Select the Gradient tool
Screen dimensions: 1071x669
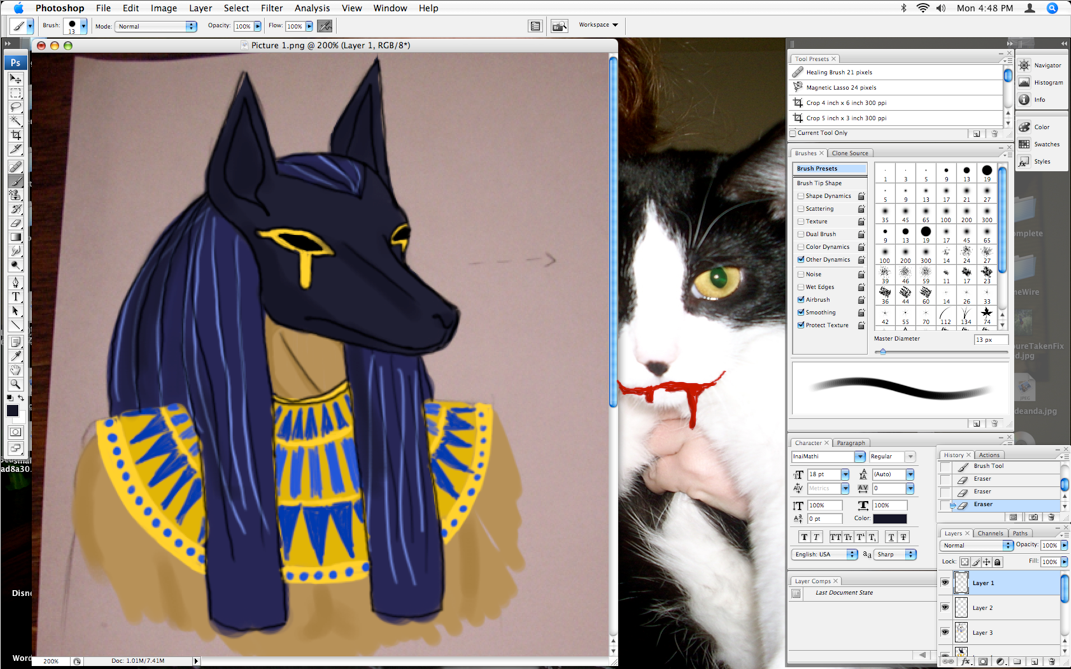point(15,237)
